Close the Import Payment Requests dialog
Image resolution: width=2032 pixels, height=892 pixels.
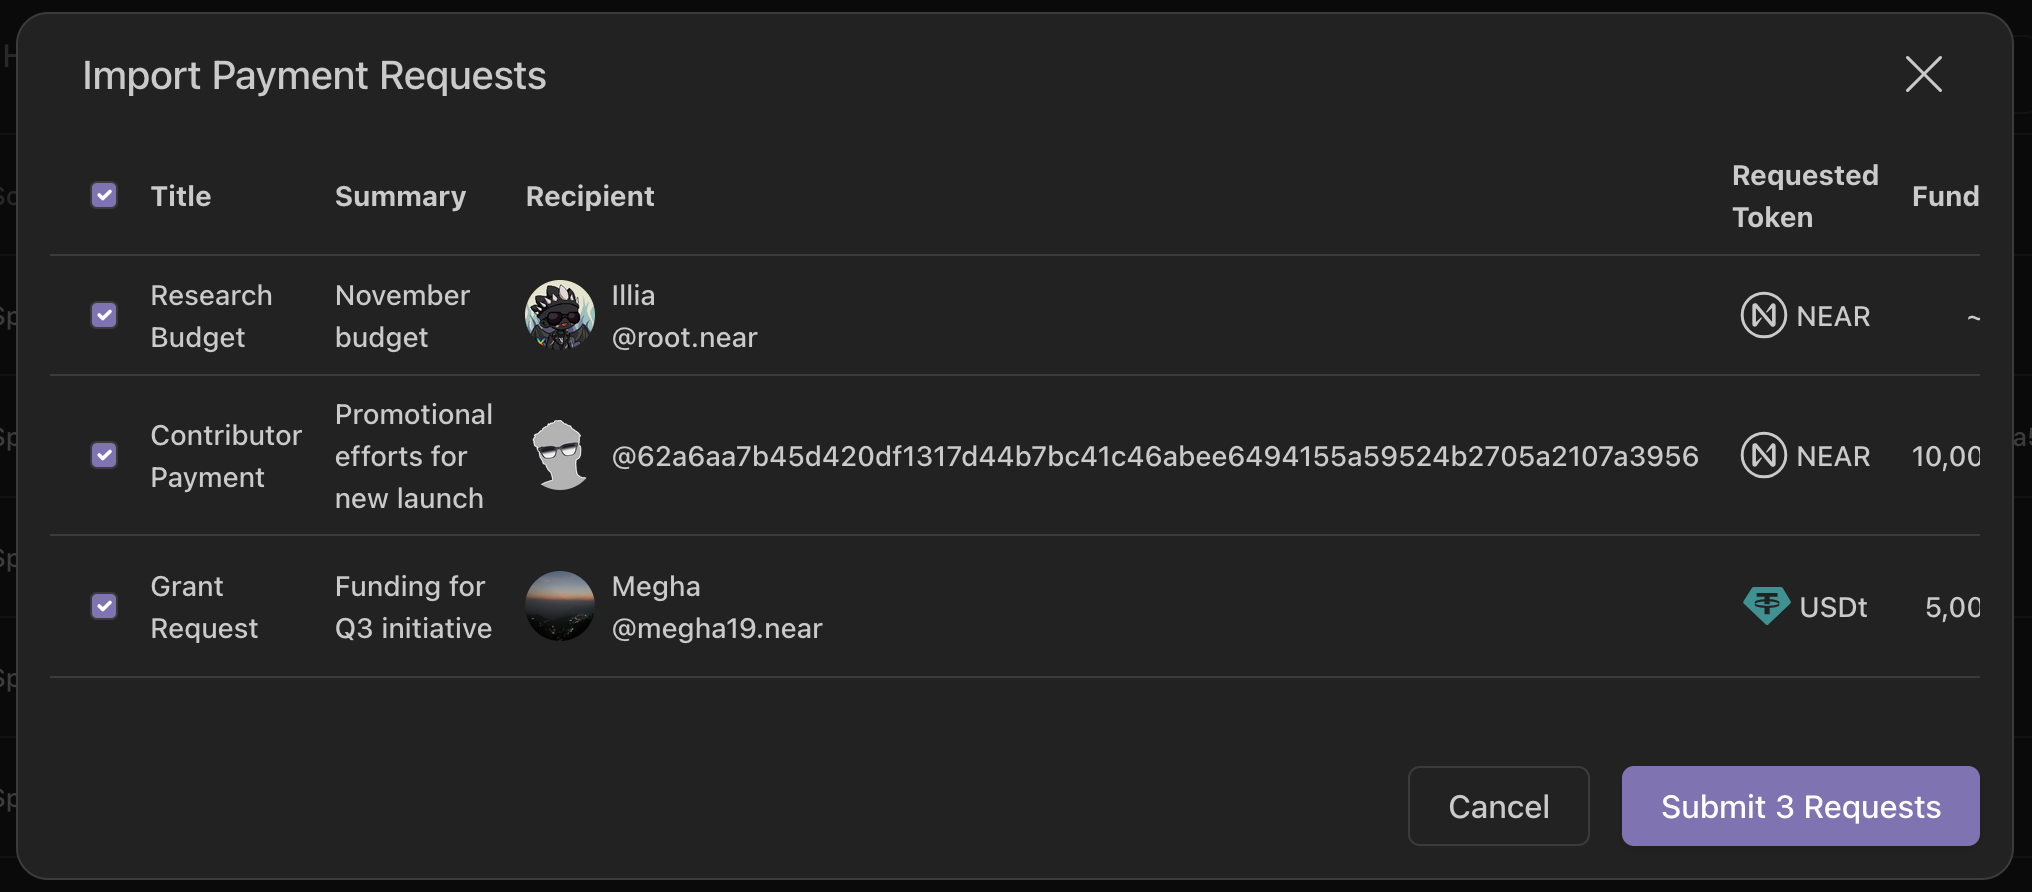[x=1923, y=75]
